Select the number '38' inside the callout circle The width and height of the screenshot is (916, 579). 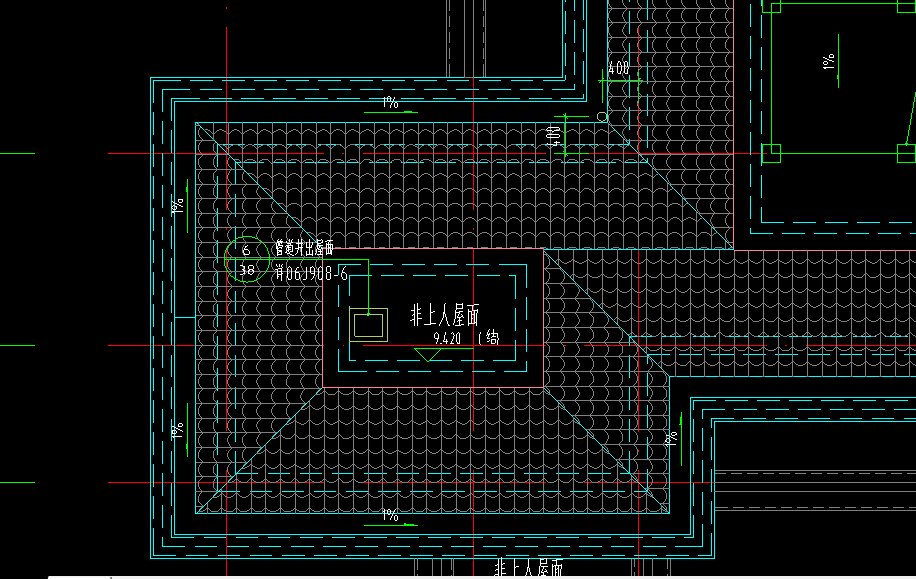coord(247,270)
